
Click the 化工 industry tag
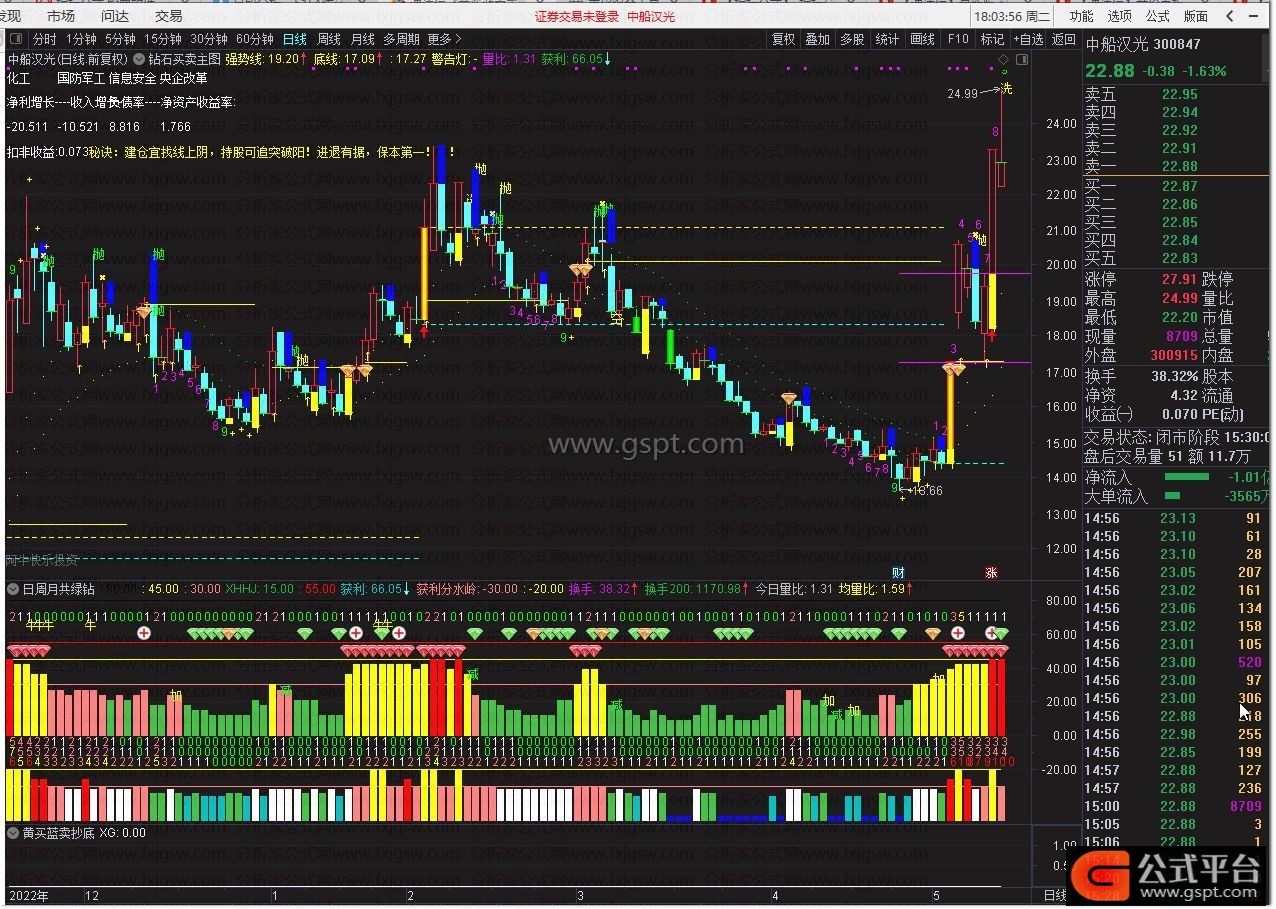(x=19, y=77)
